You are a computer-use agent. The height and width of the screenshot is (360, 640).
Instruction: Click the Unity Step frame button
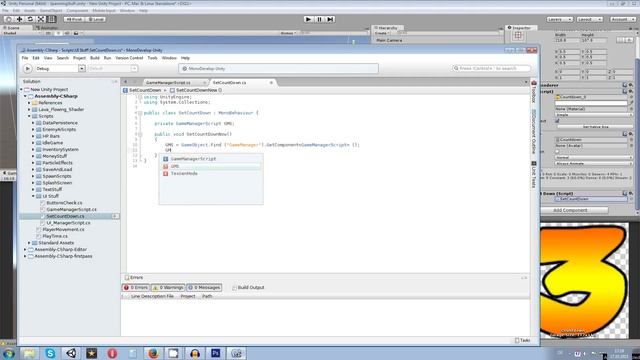pos(330,19)
